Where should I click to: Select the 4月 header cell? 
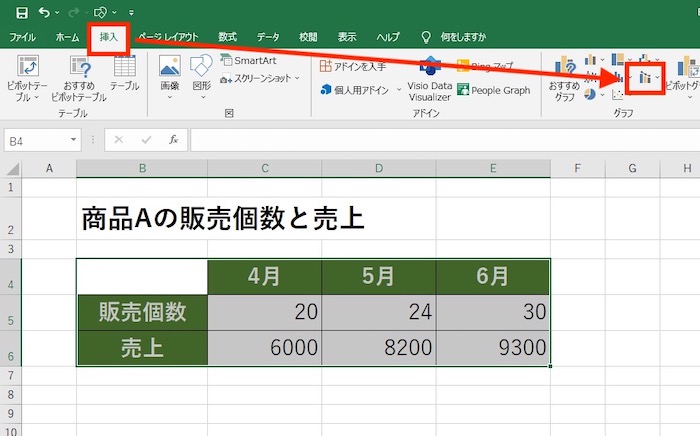(x=264, y=276)
